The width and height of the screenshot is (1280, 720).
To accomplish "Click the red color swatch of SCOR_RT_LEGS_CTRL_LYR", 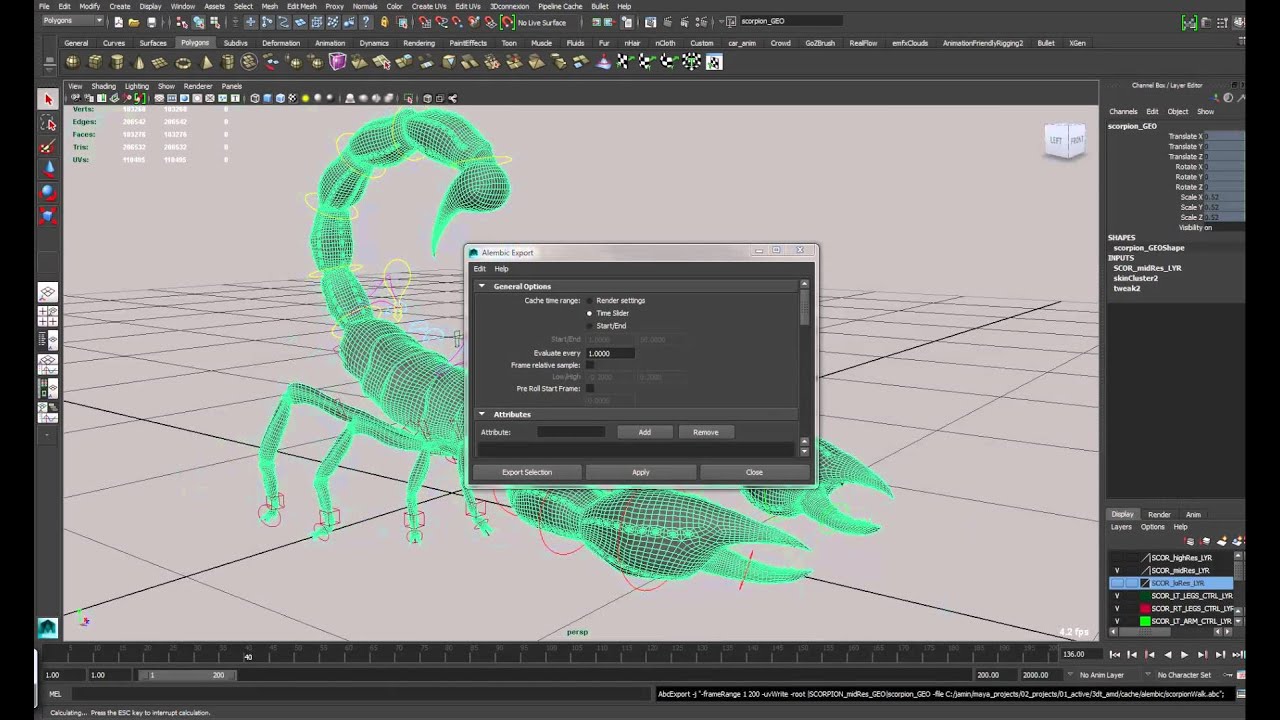I will 1145,608.
